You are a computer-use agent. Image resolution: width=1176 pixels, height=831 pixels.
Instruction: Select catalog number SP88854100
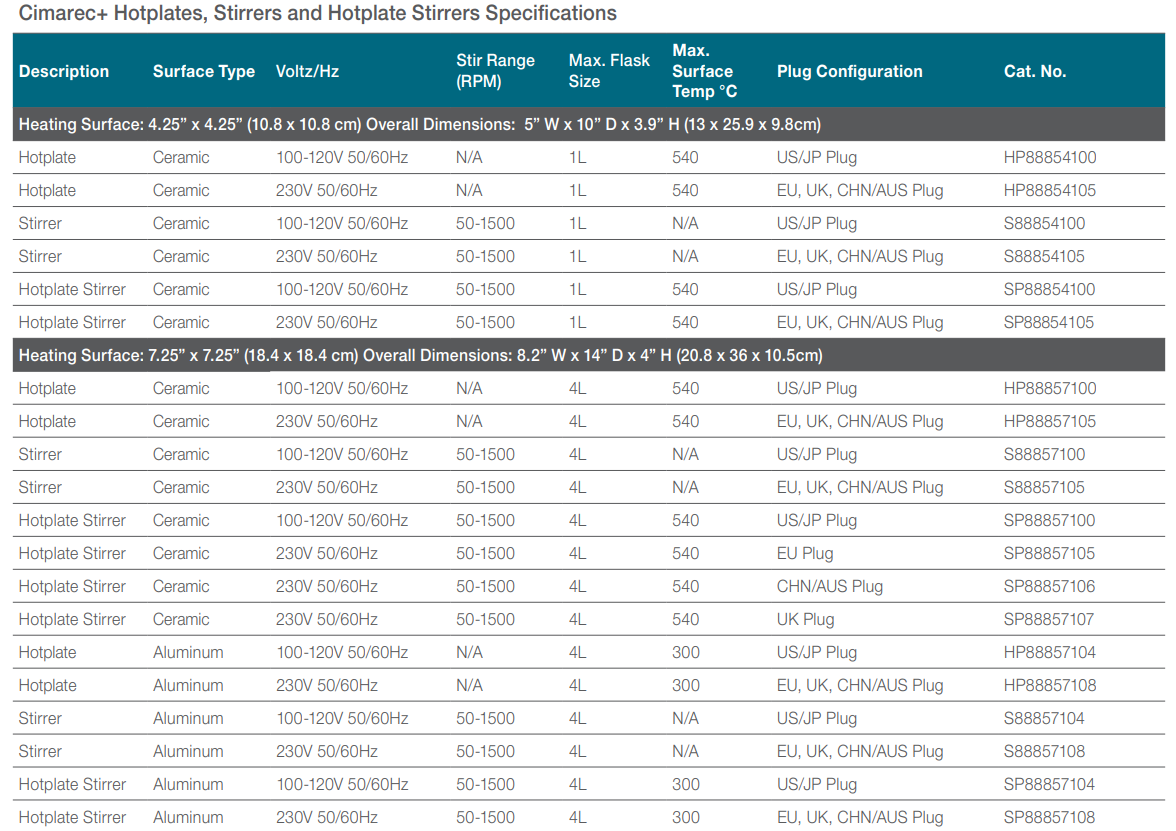[x=1049, y=290]
